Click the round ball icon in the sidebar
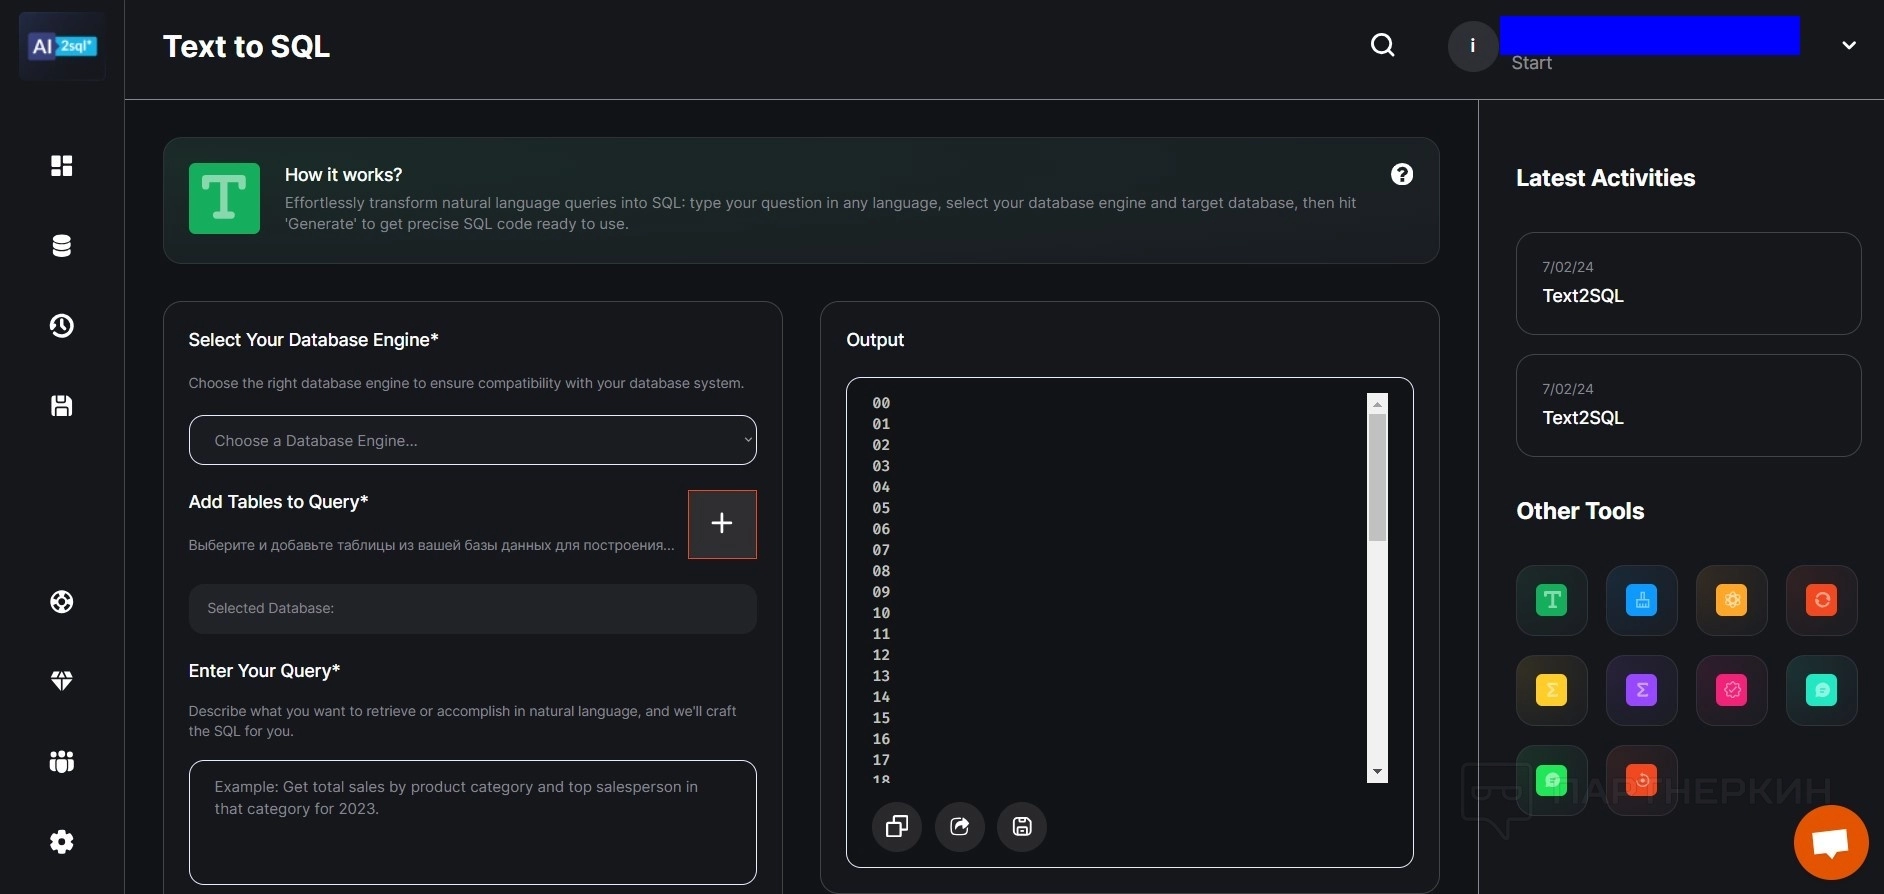Screen dimensions: 1884x894 click(62, 602)
